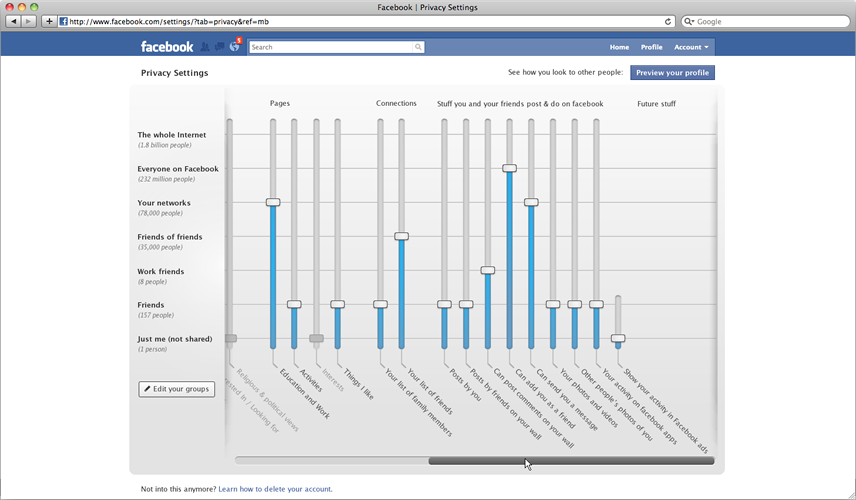Viewport: 856px width, 500px height.
Task: Click the Show your activity in Facebook ads handle
Action: tap(618, 338)
